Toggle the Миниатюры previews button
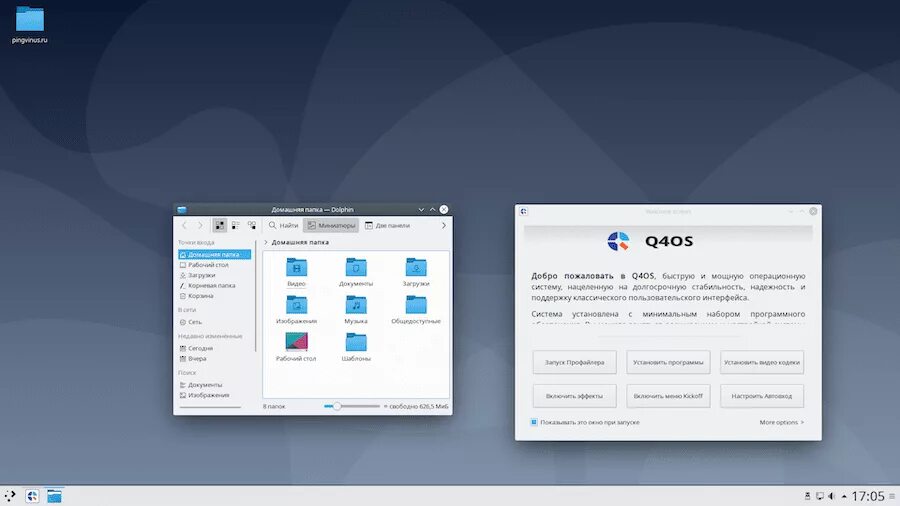This screenshot has height=506, width=900. click(331, 225)
